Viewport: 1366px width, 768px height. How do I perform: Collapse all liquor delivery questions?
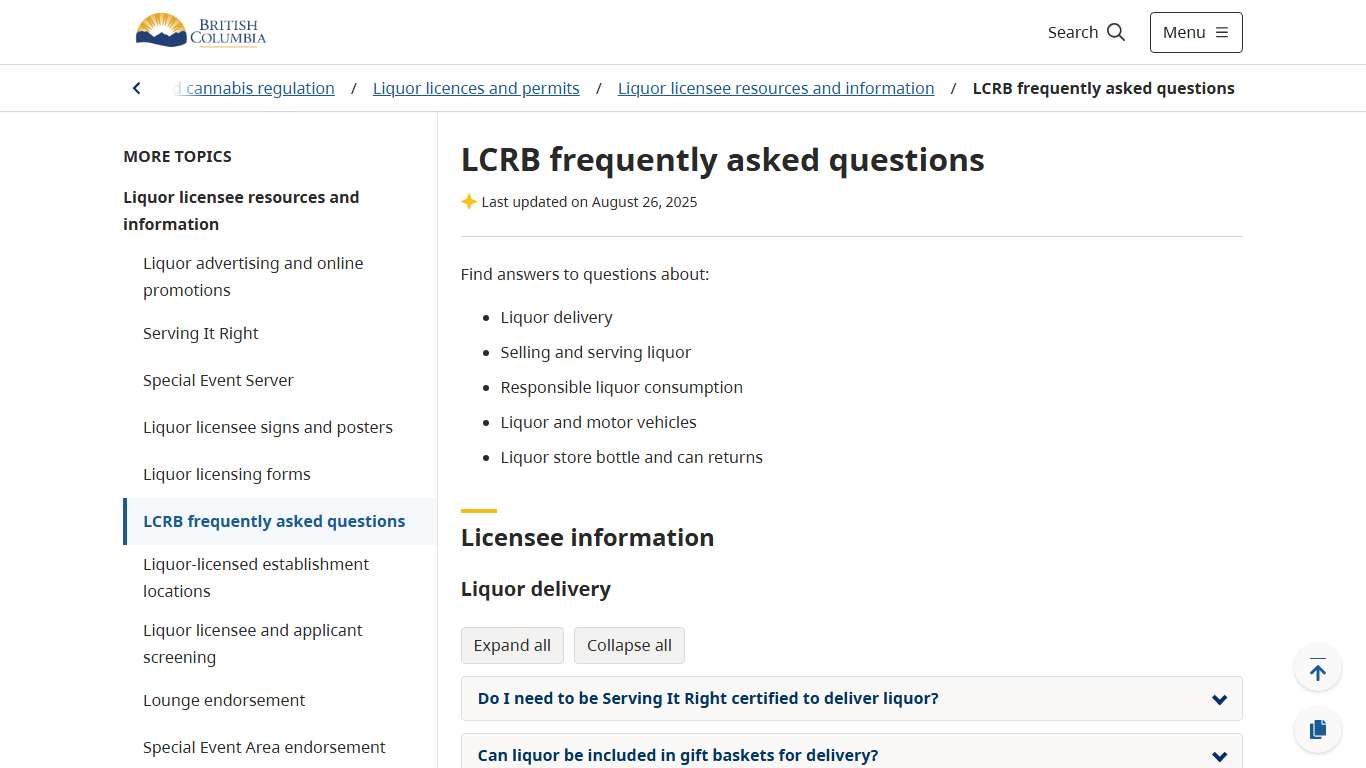(x=629, y=645)
